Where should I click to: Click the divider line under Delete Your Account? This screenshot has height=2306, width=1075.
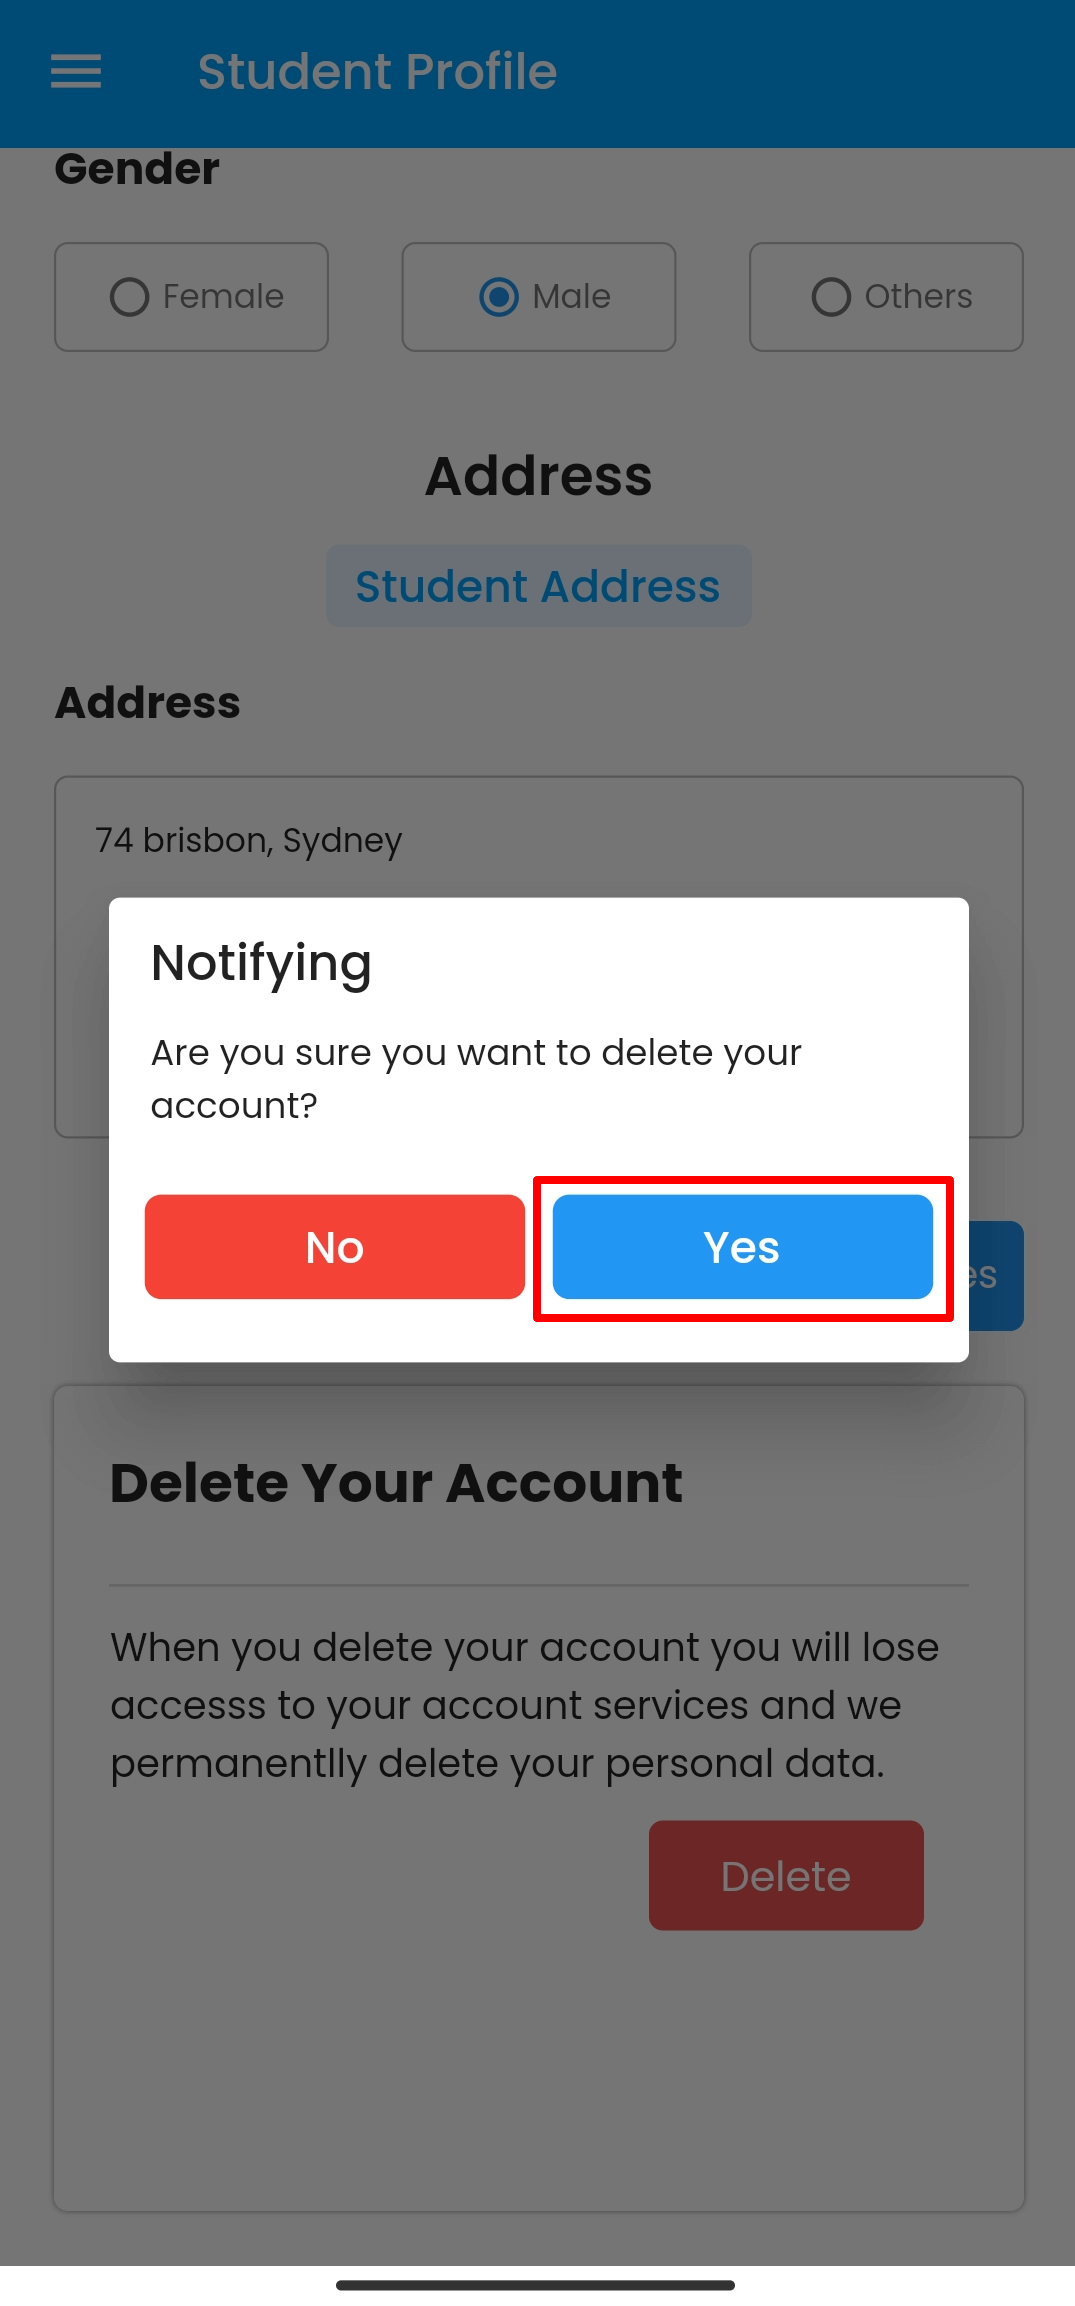coord(538,1585)
